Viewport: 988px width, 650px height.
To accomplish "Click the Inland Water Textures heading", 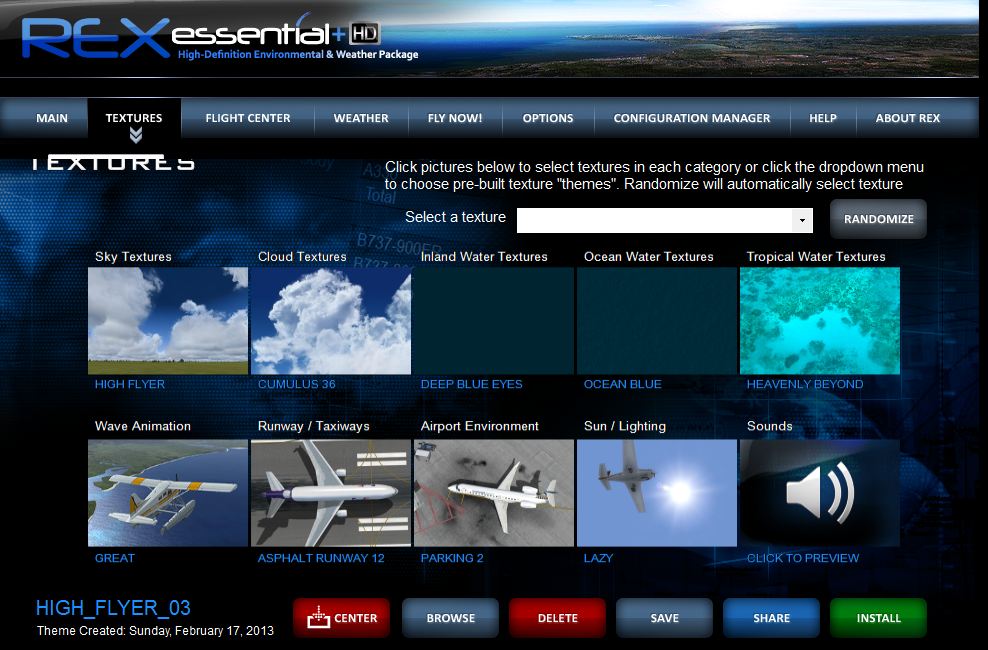I will [484, 257].
